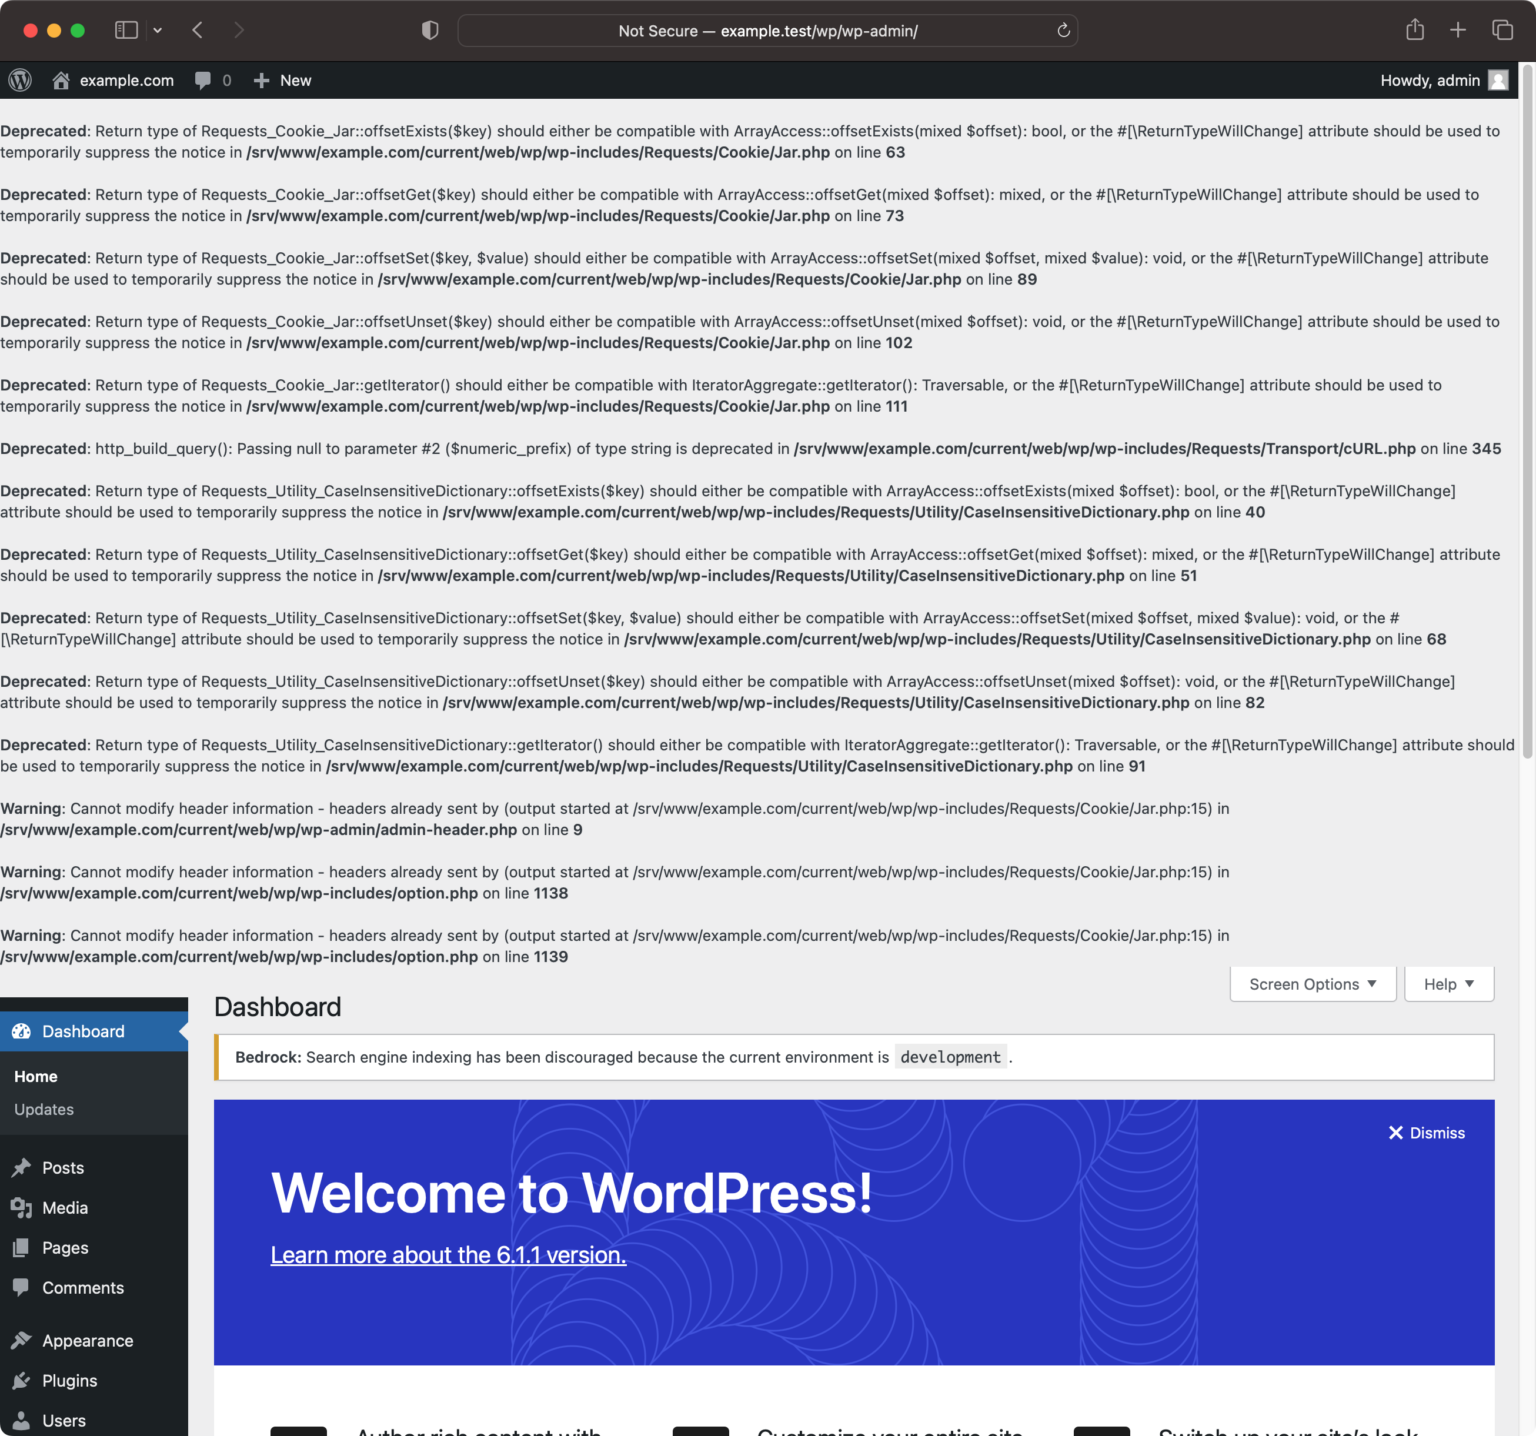
Task: Show Safari tab overview
Action: [1502, 30]
